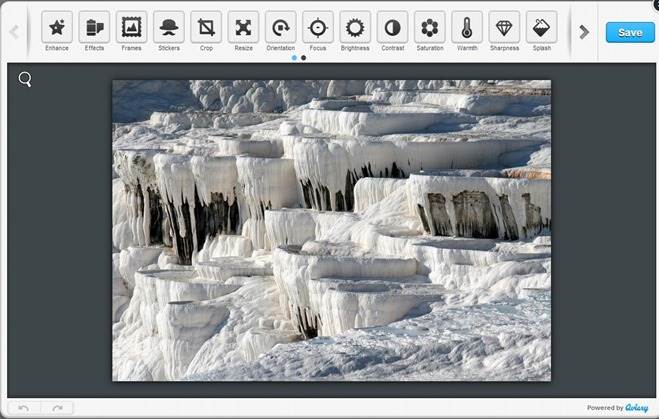Viewport: 659px width, 419px height.
Task: Open the Resize tool
Action: click(243, 28)
